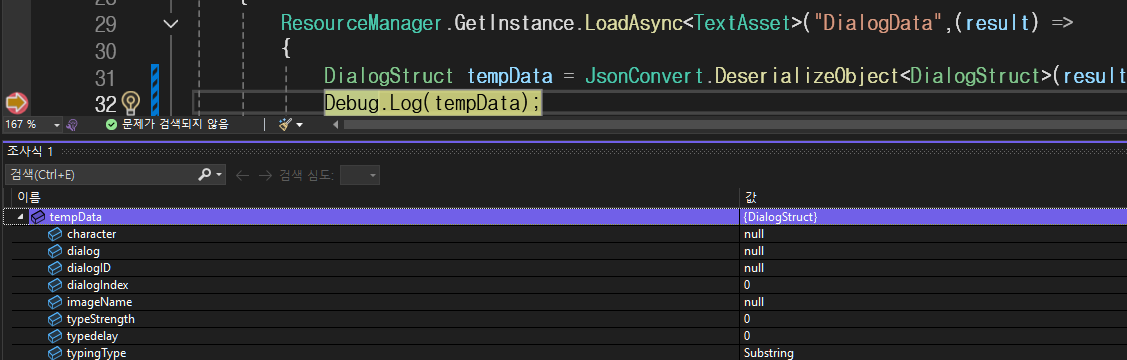Select the typedelay member row
This screenshot has width=1127, height=360.
point(564,336)
